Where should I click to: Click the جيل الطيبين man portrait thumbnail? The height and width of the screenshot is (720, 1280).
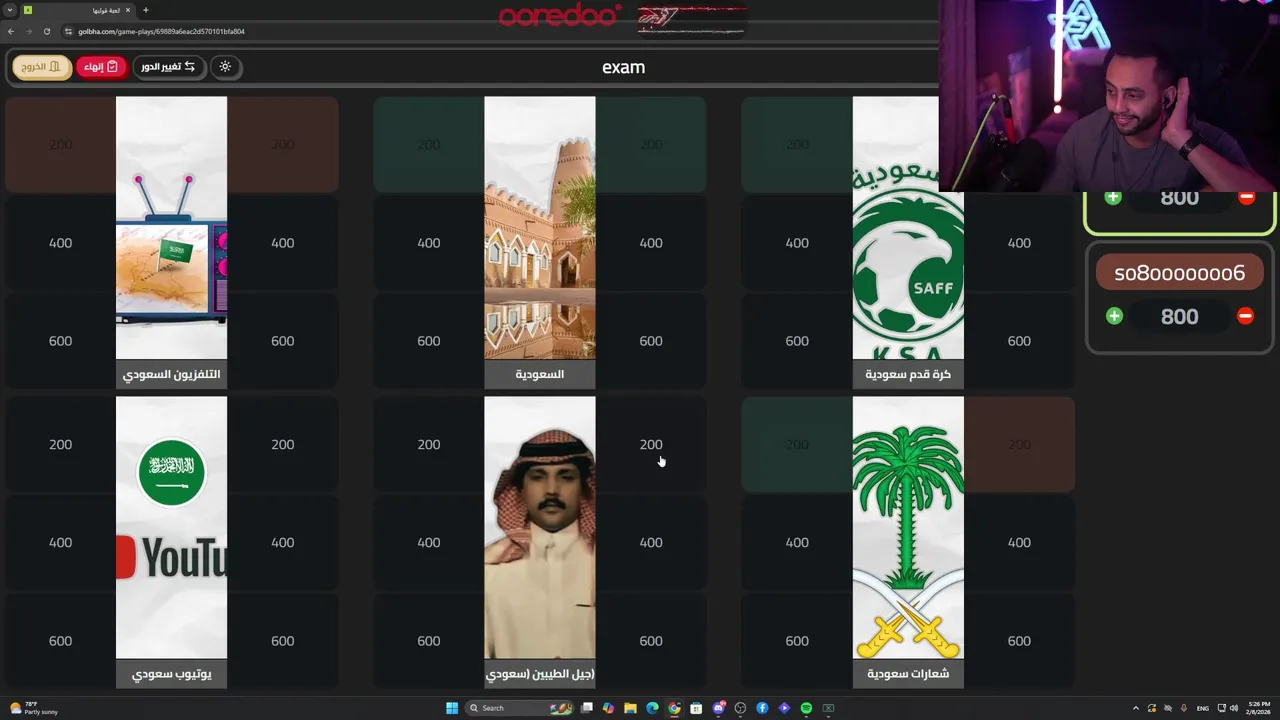[540, 528]
